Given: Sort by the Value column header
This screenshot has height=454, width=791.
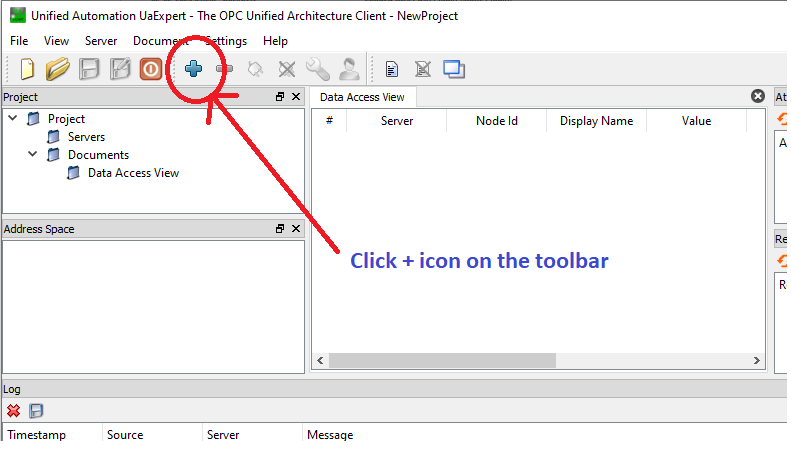Looking at the screenshot, I should point(696,121).
